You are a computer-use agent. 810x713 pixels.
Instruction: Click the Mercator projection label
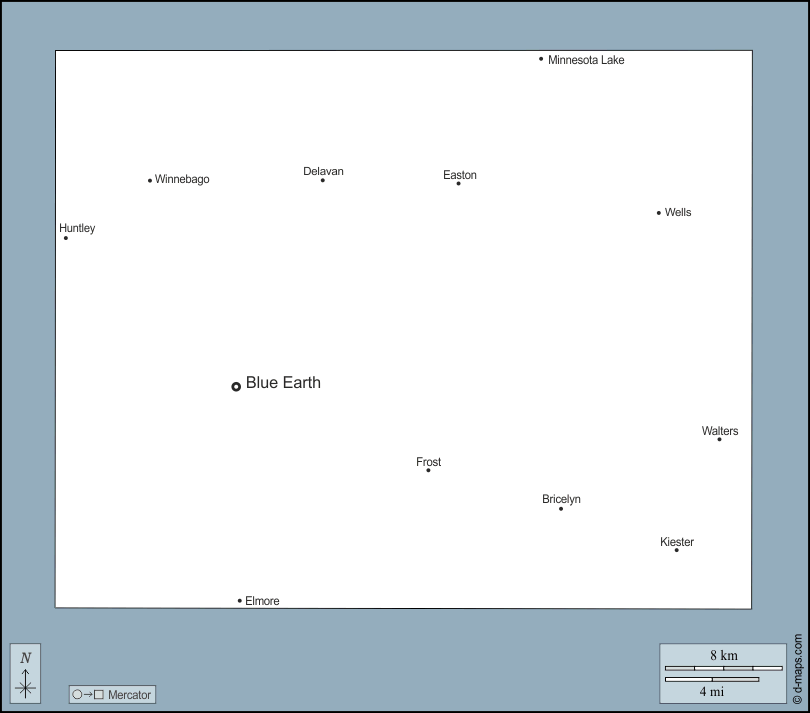(x=129, y=695)
